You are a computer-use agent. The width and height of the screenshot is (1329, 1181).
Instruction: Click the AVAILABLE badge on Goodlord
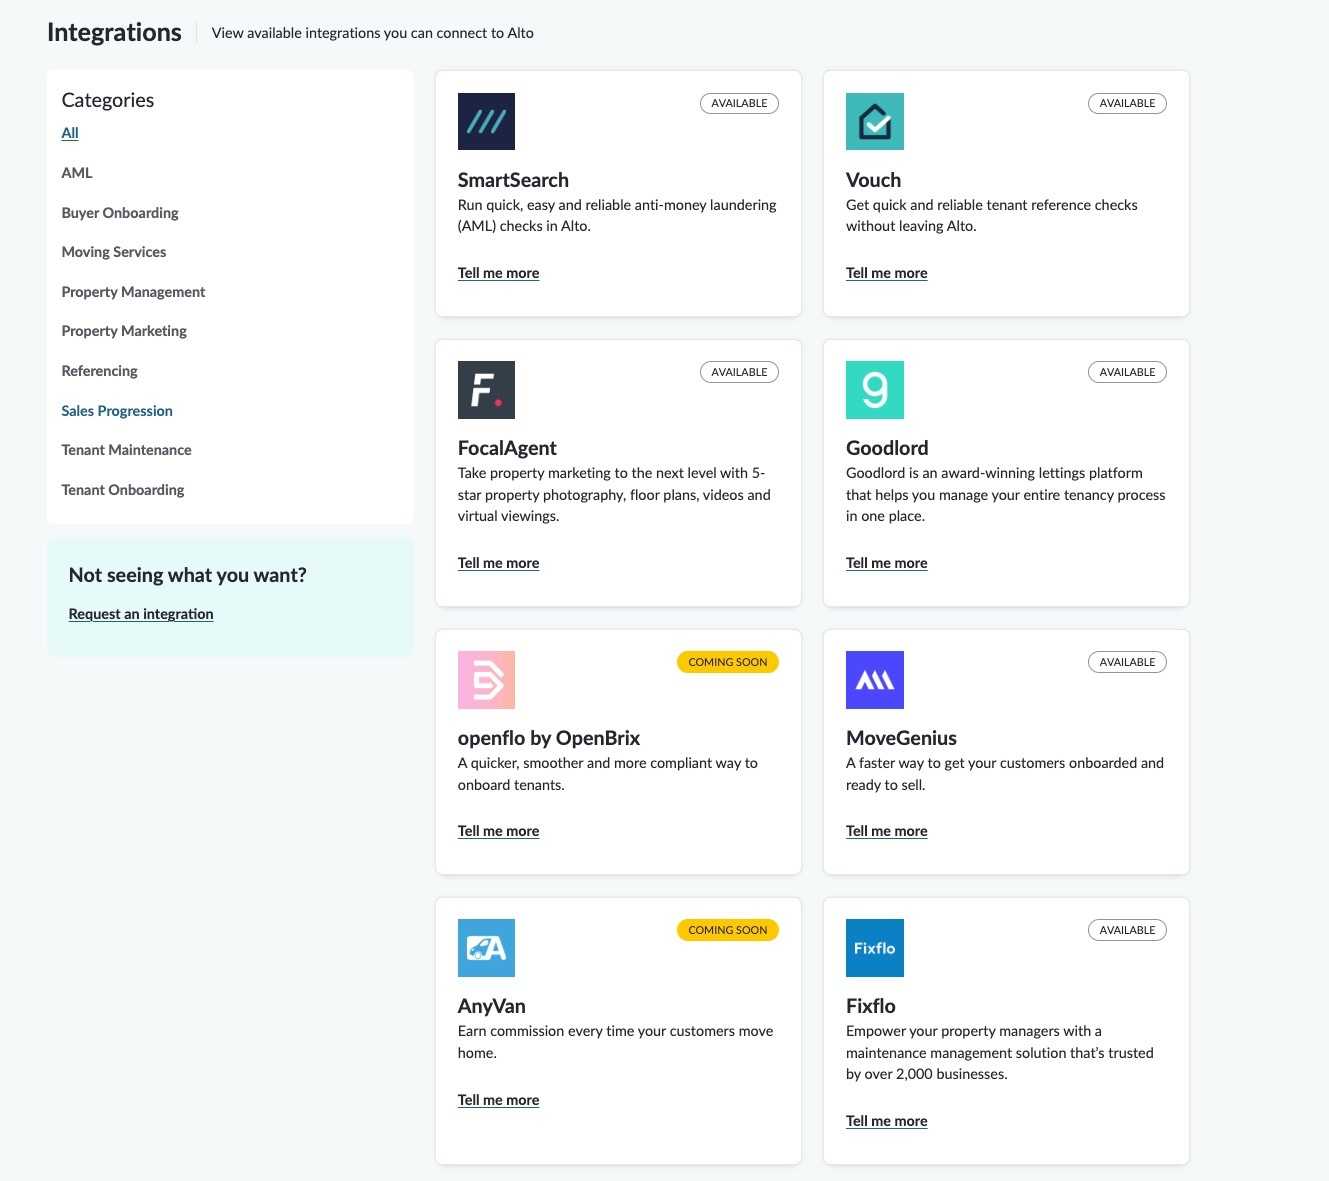(x=1127, y=372)
